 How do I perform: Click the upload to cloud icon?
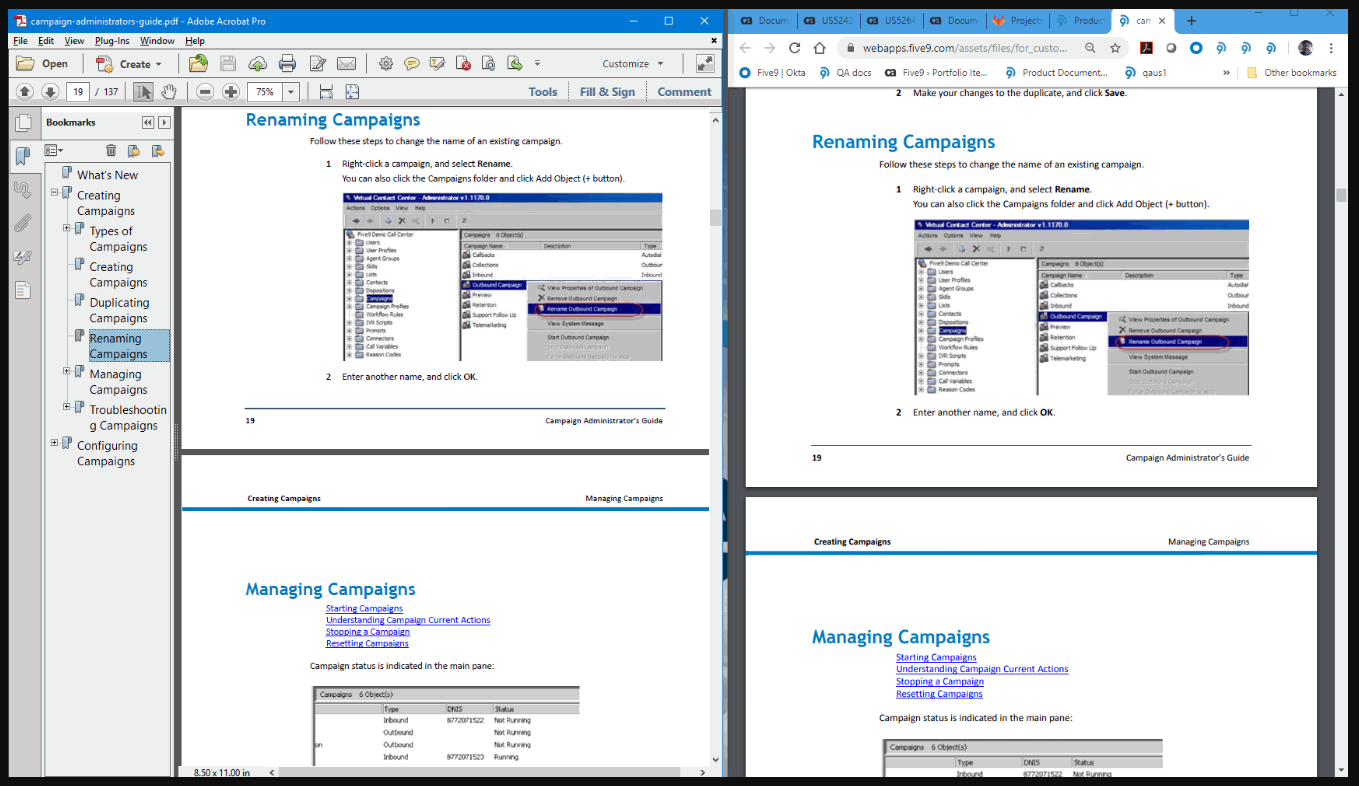click(x=257, y=64)
